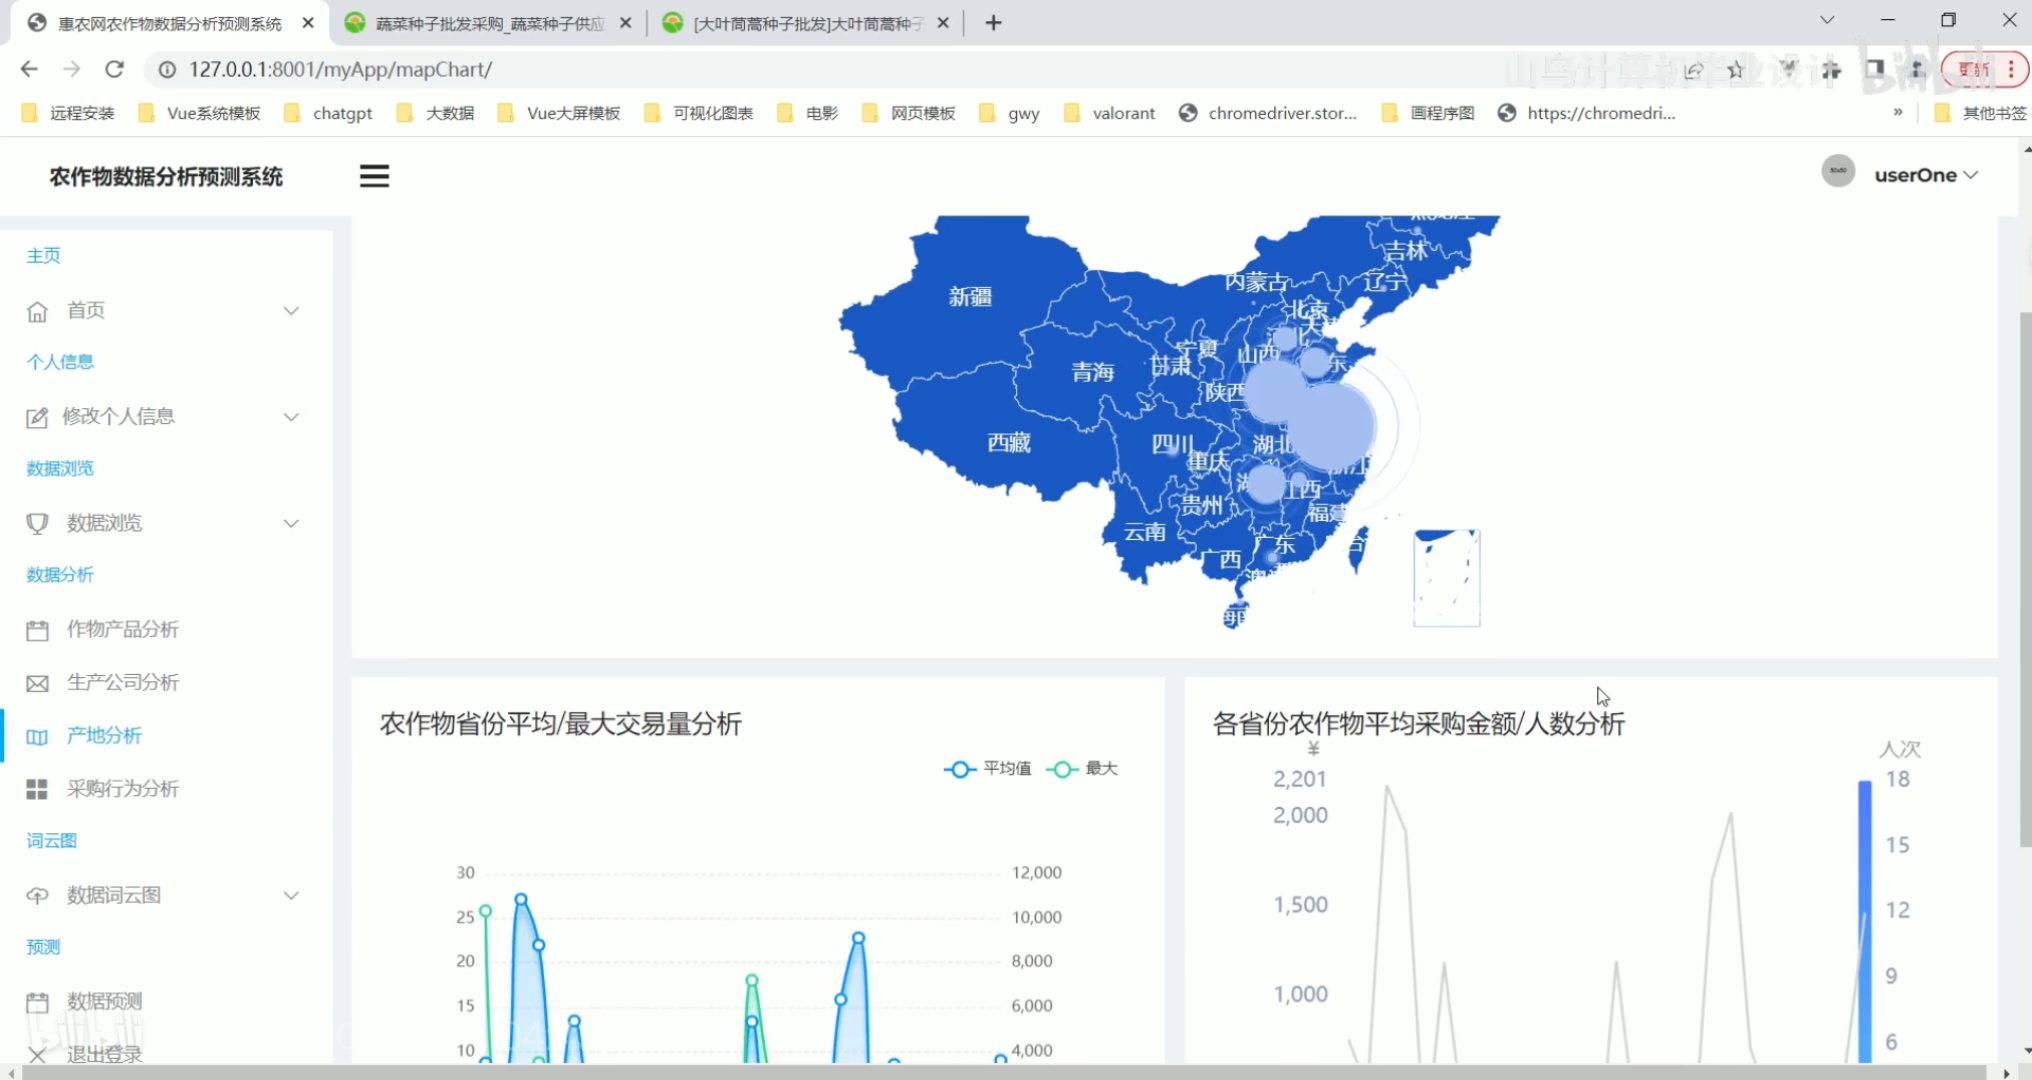This screenshot has height=1080, width=2032.
Task: Expand the 首页 menu chevron
Action: pos(291,311)
